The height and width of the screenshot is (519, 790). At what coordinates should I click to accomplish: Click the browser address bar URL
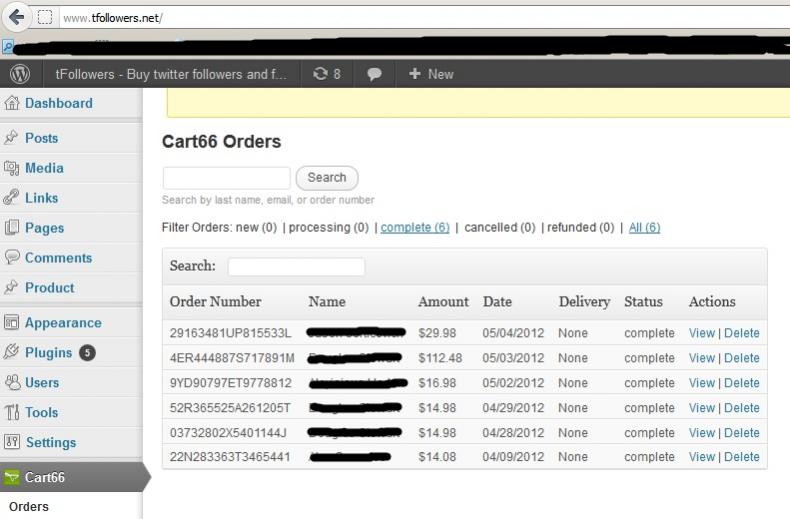point(113,18)
